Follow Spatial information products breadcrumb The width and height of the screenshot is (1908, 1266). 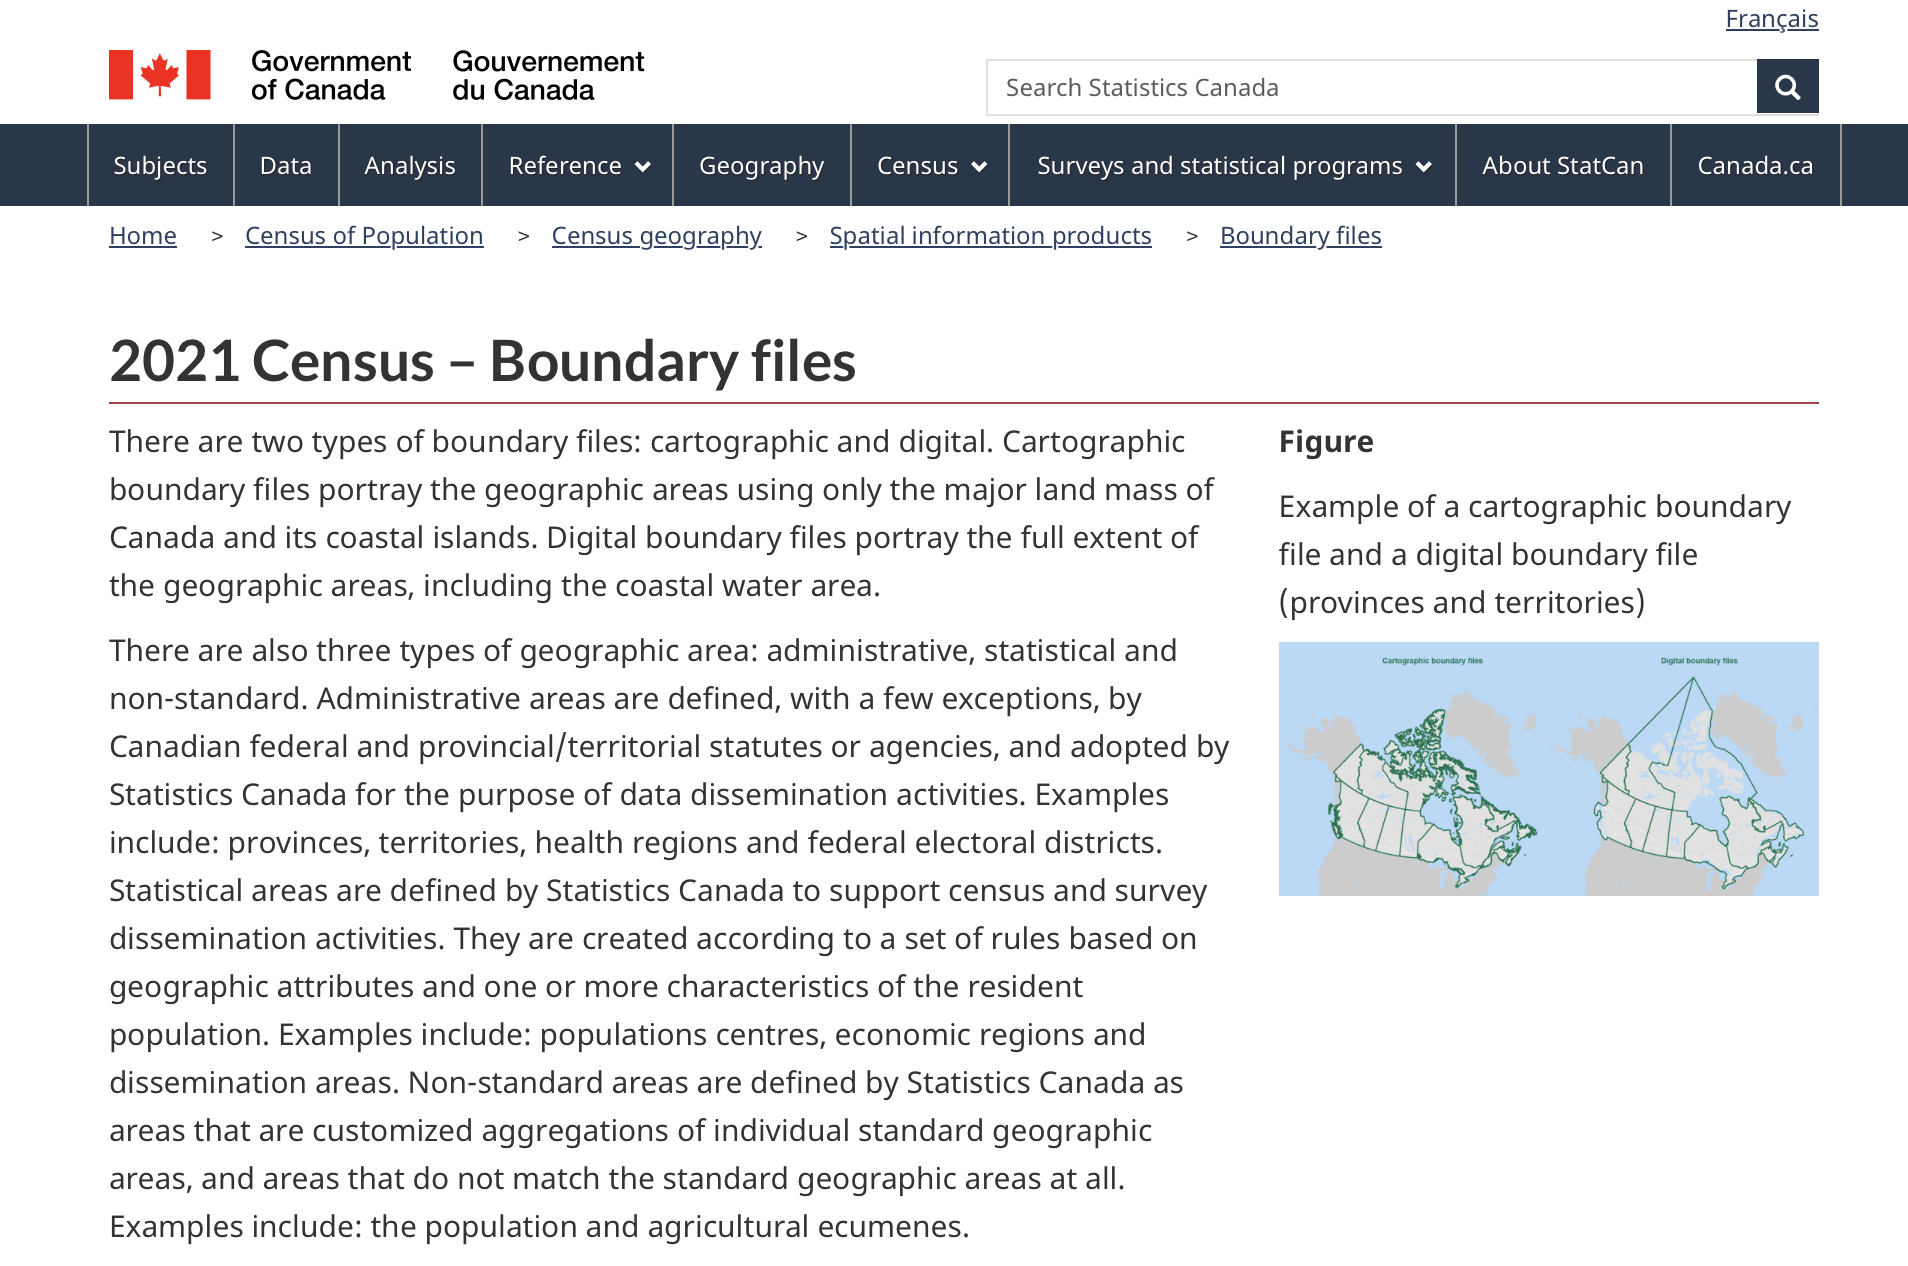(x=990, y=236)
